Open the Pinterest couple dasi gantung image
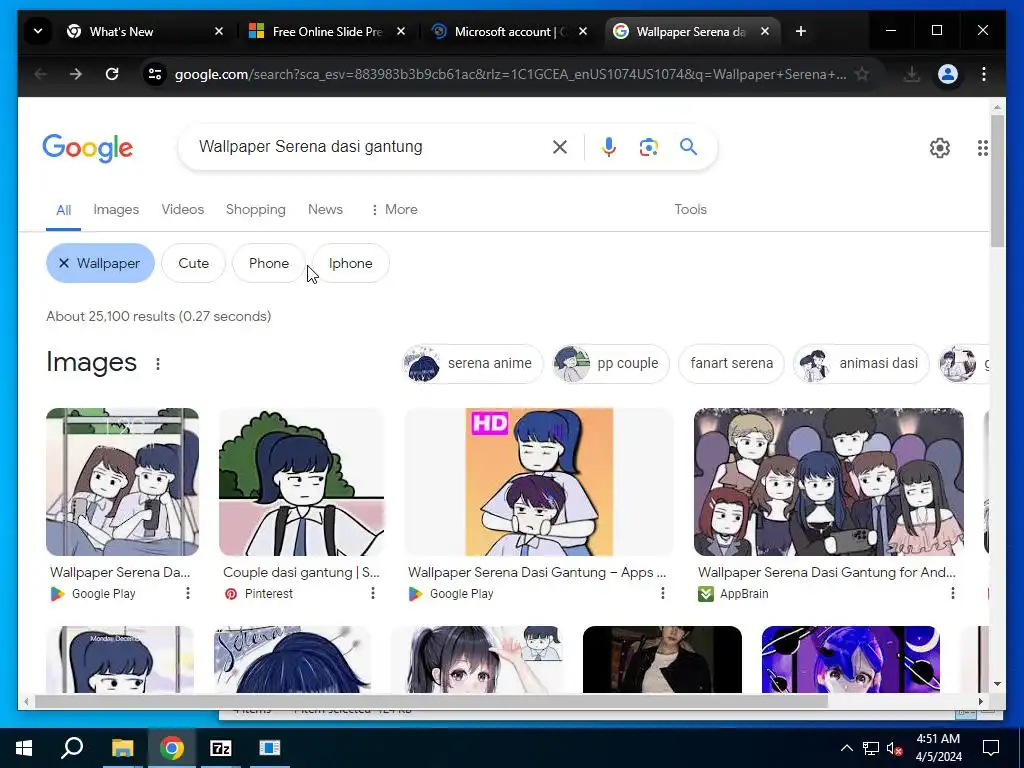Viewport: 1024px width, 768px height. click(302, 482)
